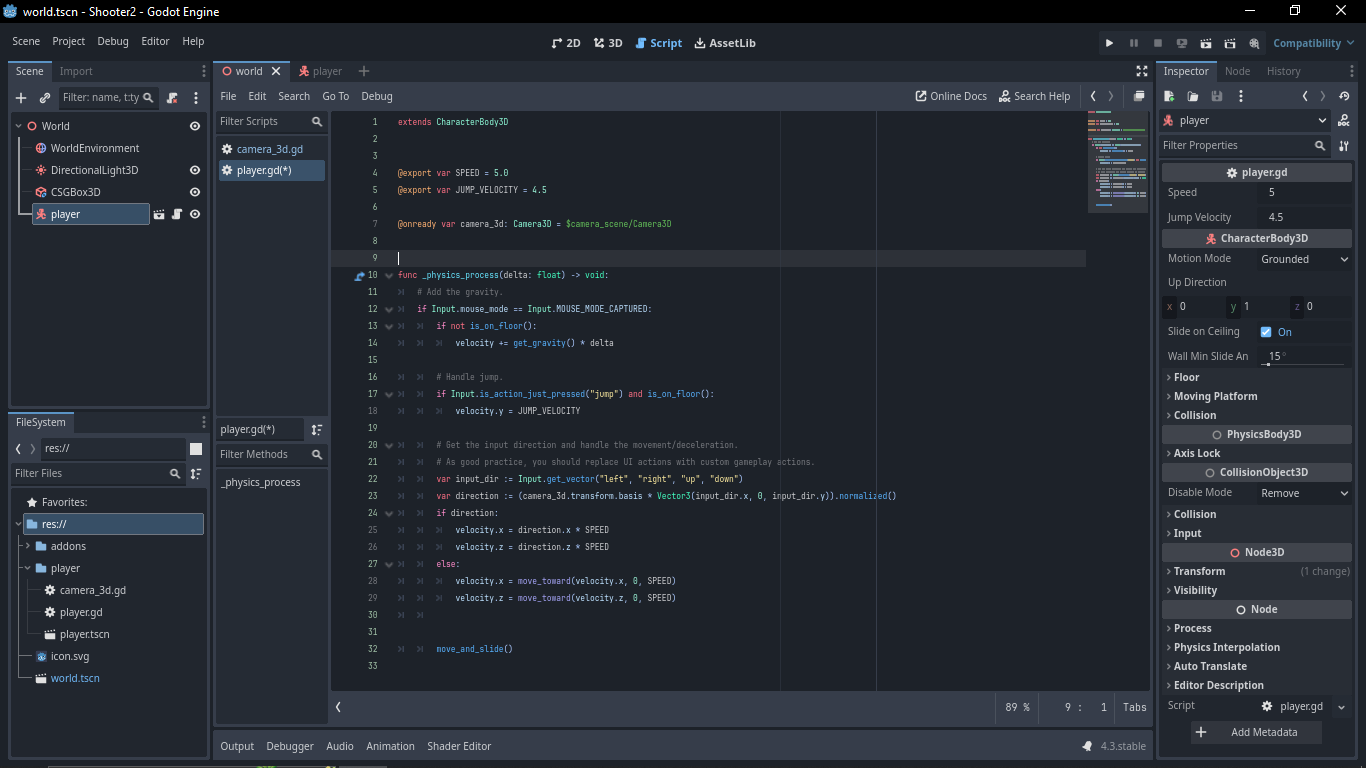
Task: Collapse the World root node
Action: pos(18,126)
